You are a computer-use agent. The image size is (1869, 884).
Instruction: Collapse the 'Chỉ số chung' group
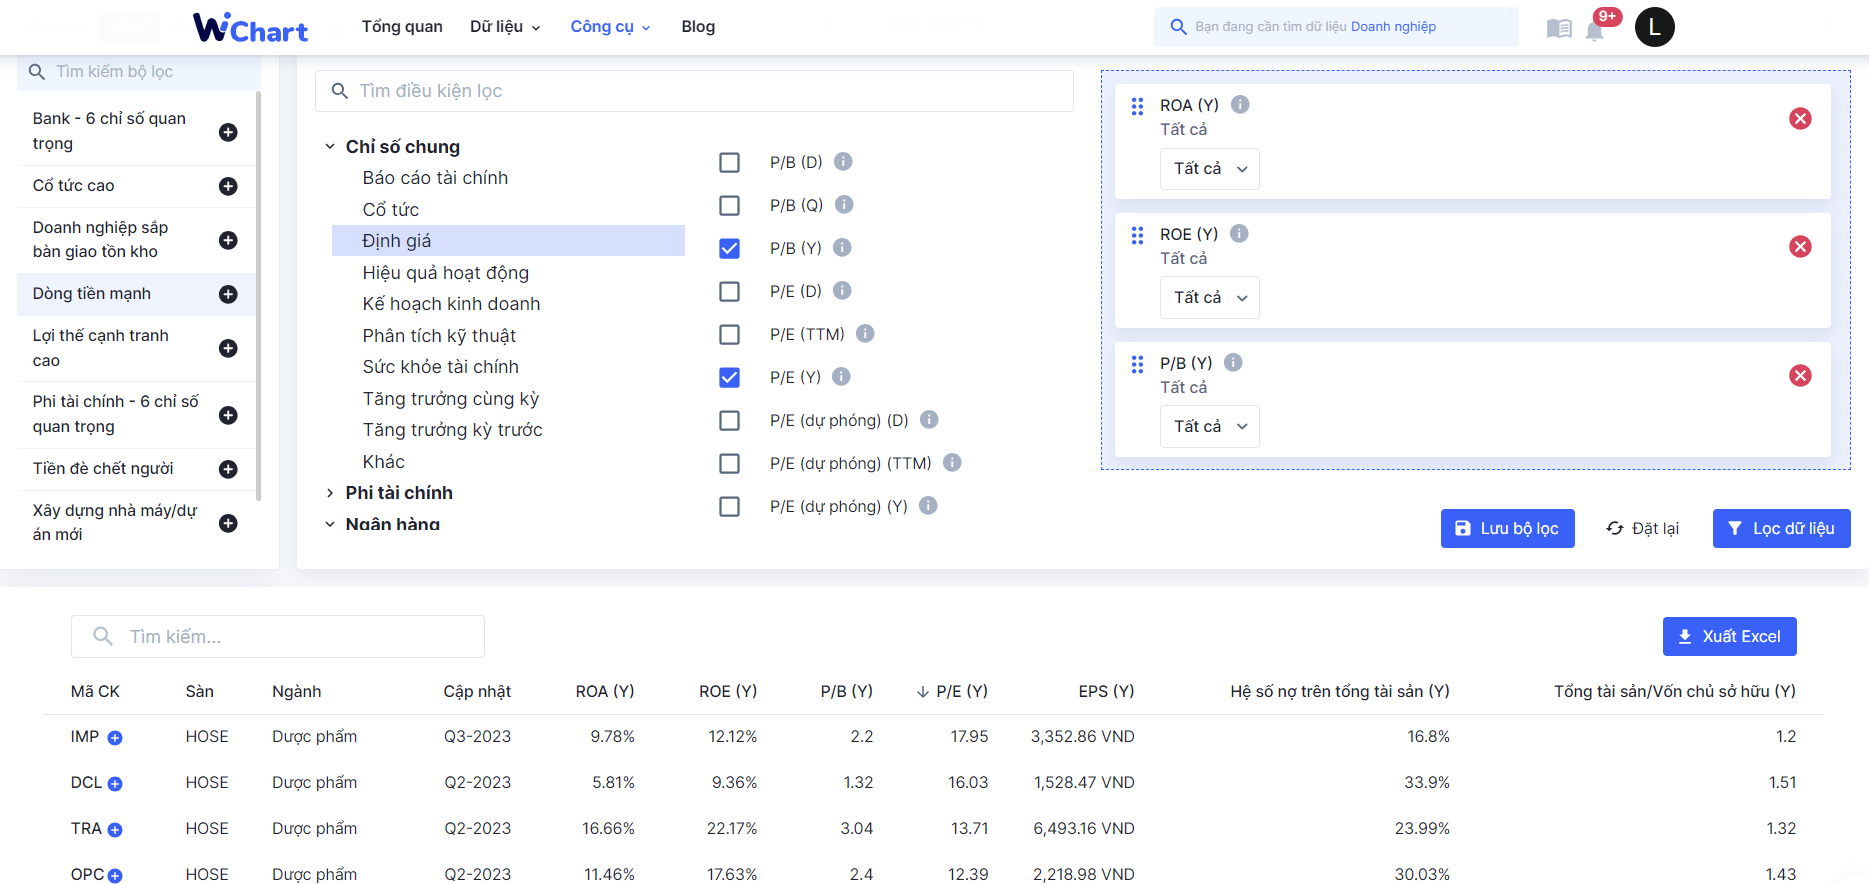(x=330, y=147)
